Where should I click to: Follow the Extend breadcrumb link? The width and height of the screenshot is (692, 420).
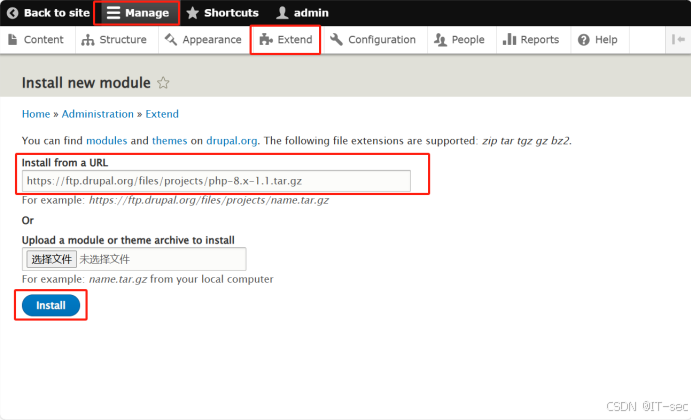(x=162, y=114)
